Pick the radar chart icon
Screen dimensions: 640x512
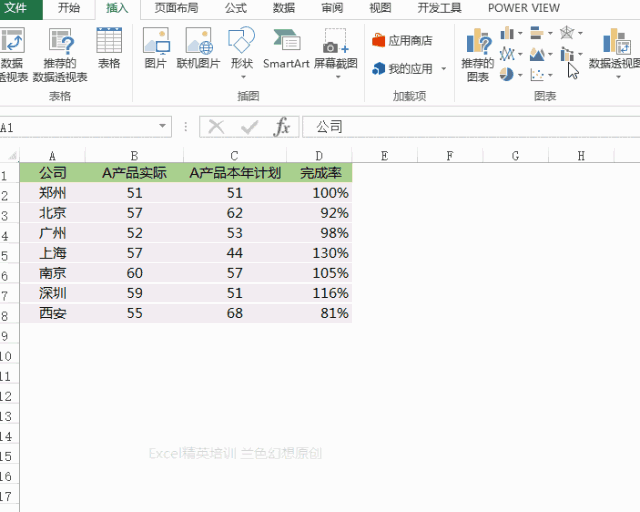568,33
